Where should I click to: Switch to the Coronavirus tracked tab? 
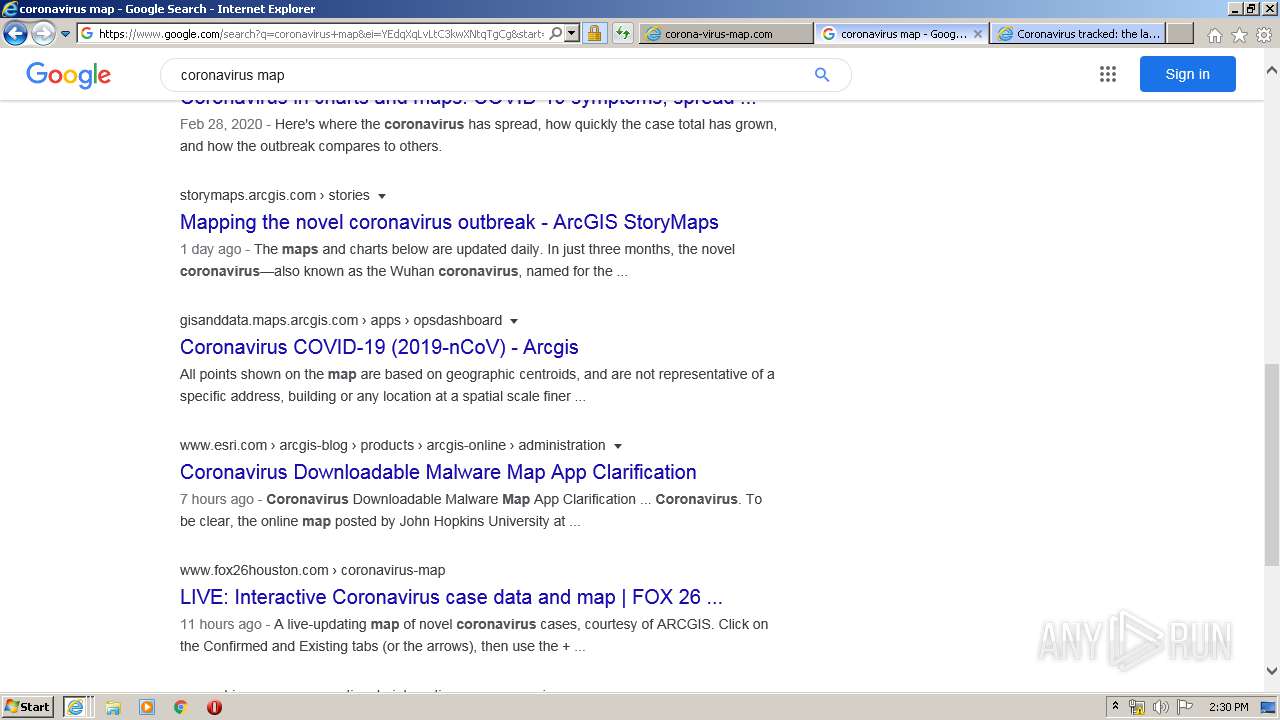pyautogui.click(x=1078, y=33)
